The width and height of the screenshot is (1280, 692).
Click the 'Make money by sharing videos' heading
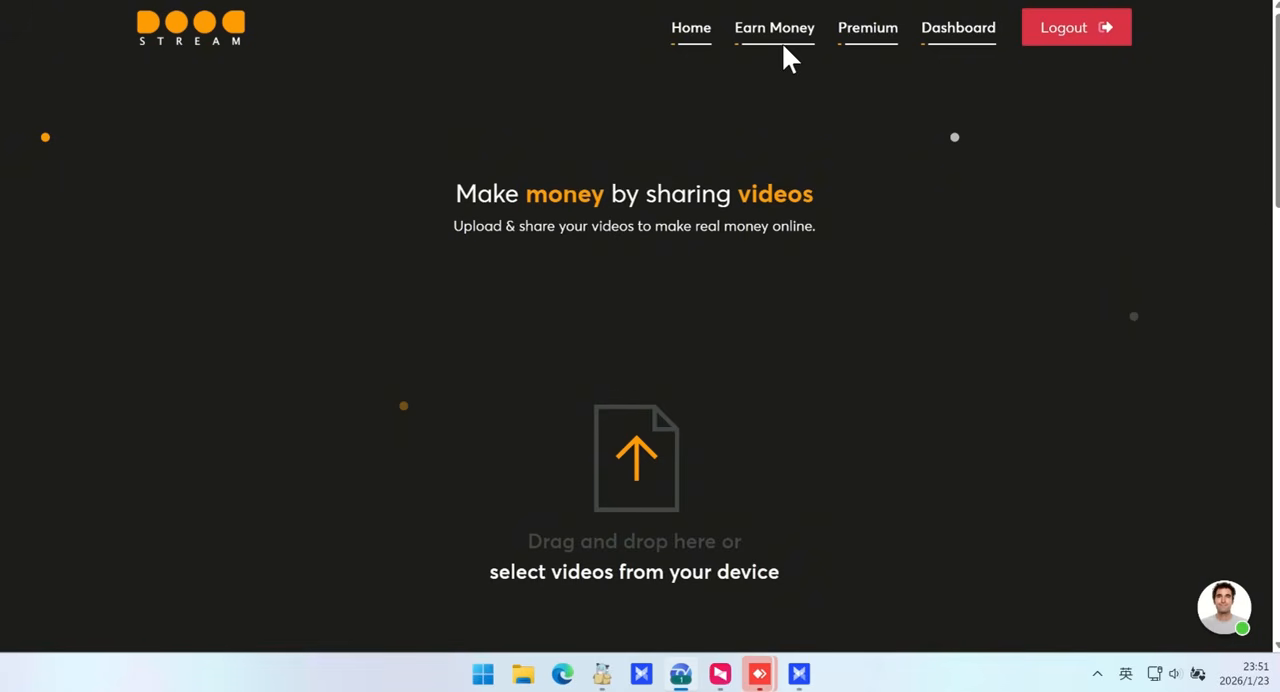tap(634, 193)
